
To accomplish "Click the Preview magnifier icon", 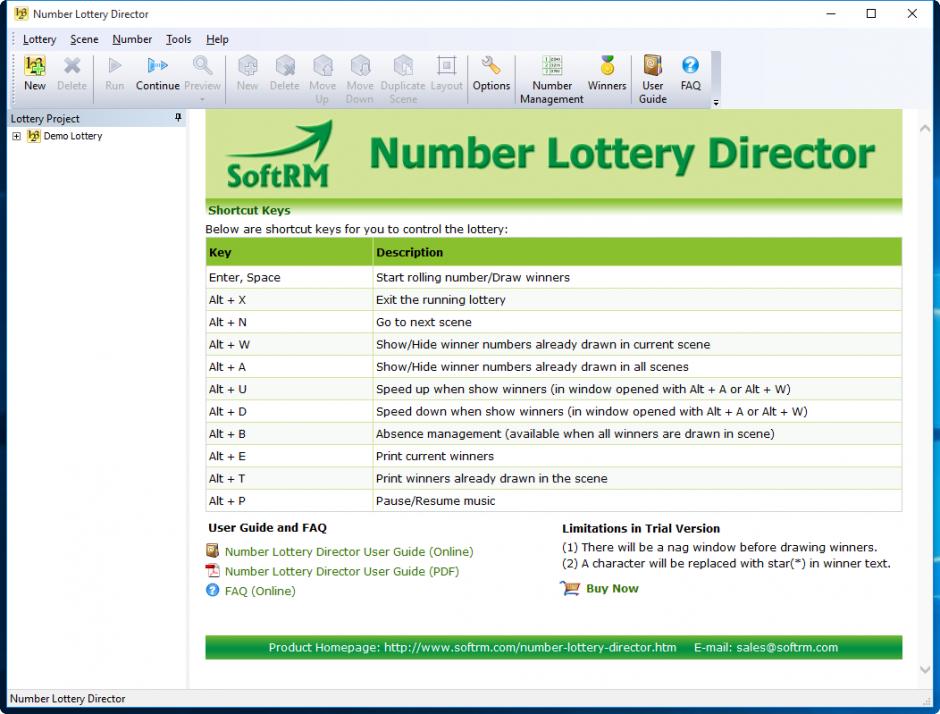I will coord(202,66).
